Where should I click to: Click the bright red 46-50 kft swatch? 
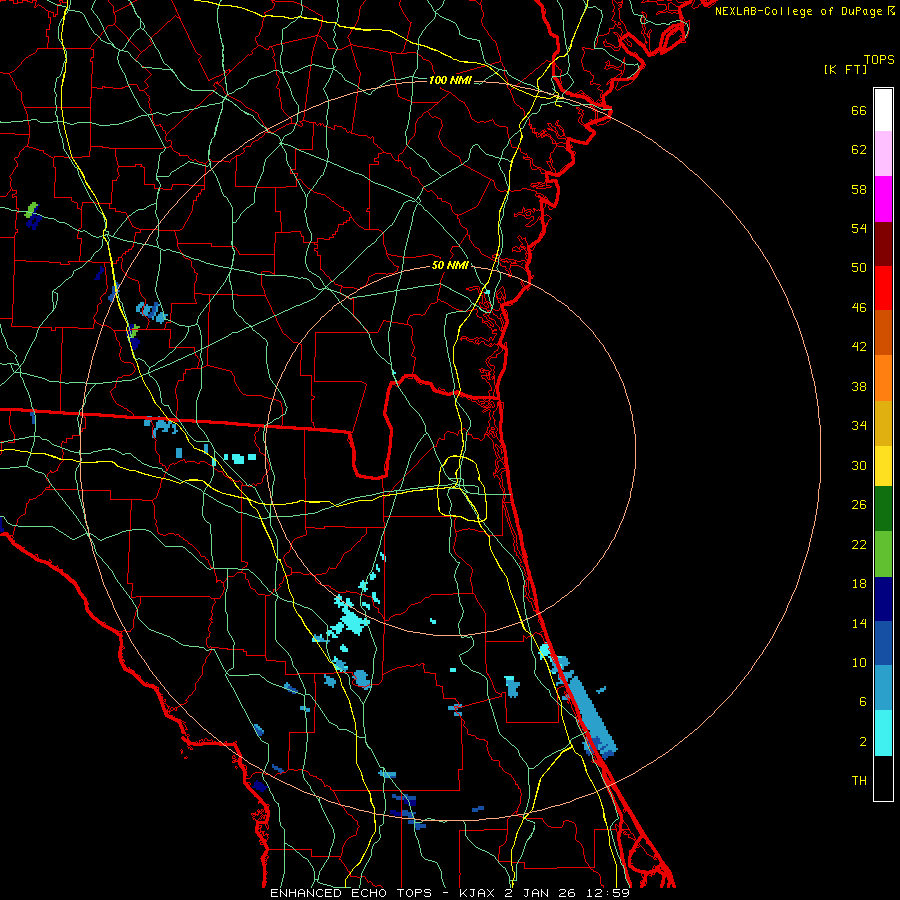pos(883,288)
